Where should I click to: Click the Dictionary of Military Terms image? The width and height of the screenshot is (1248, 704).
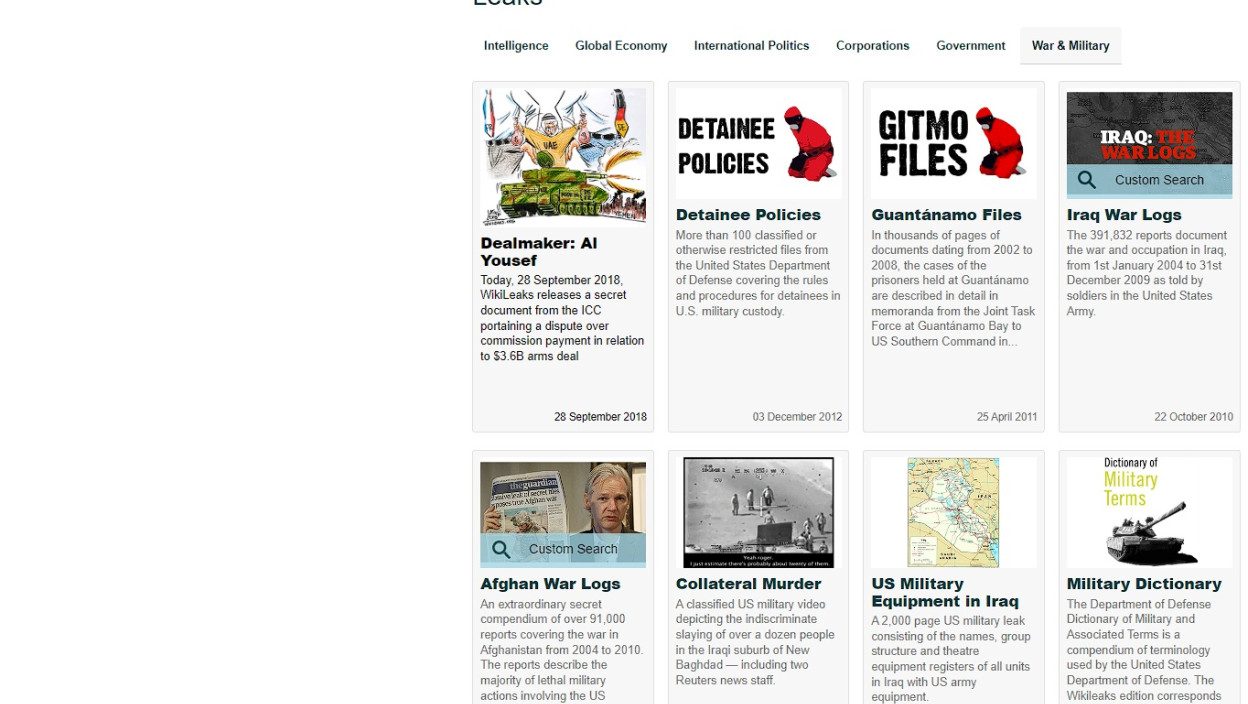(x=1150, y=513)
